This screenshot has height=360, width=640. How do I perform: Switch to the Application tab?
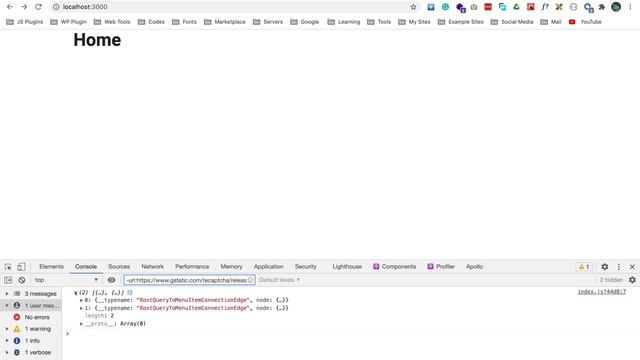point(268,267)
